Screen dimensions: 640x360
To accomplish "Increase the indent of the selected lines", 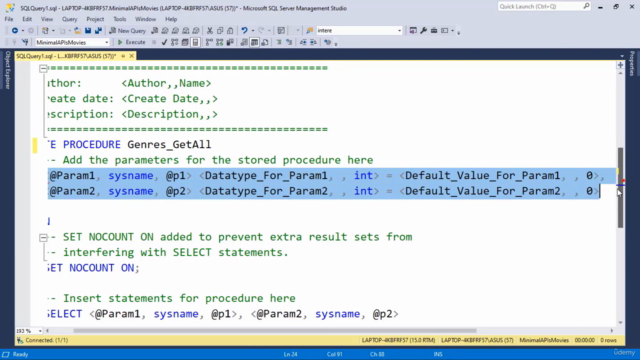I will pyautogui.click(x=313, y=42).
